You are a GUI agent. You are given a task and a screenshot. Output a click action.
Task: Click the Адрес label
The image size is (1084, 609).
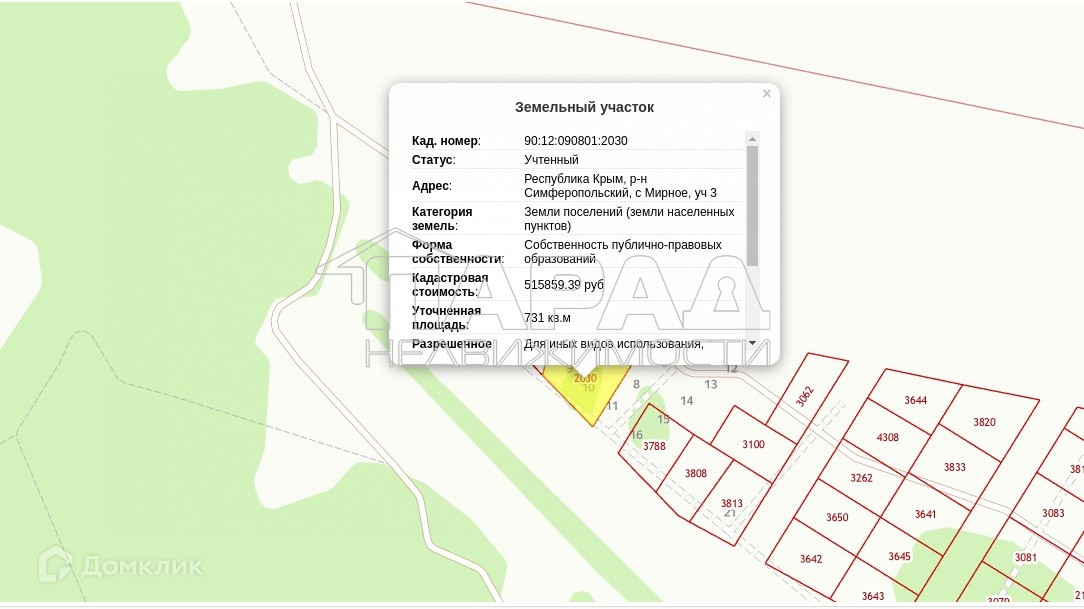click(431, 186)
